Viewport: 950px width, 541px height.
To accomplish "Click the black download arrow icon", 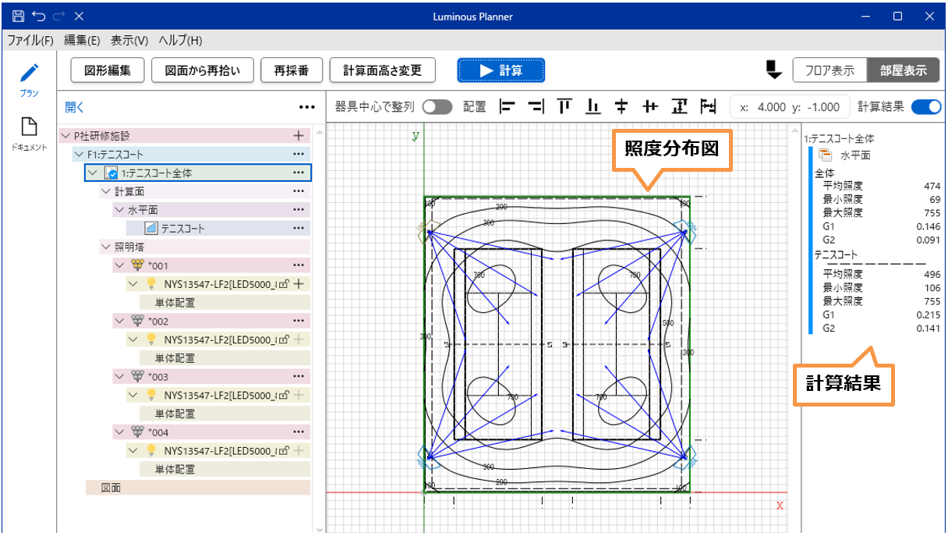I will click(773, 70).
